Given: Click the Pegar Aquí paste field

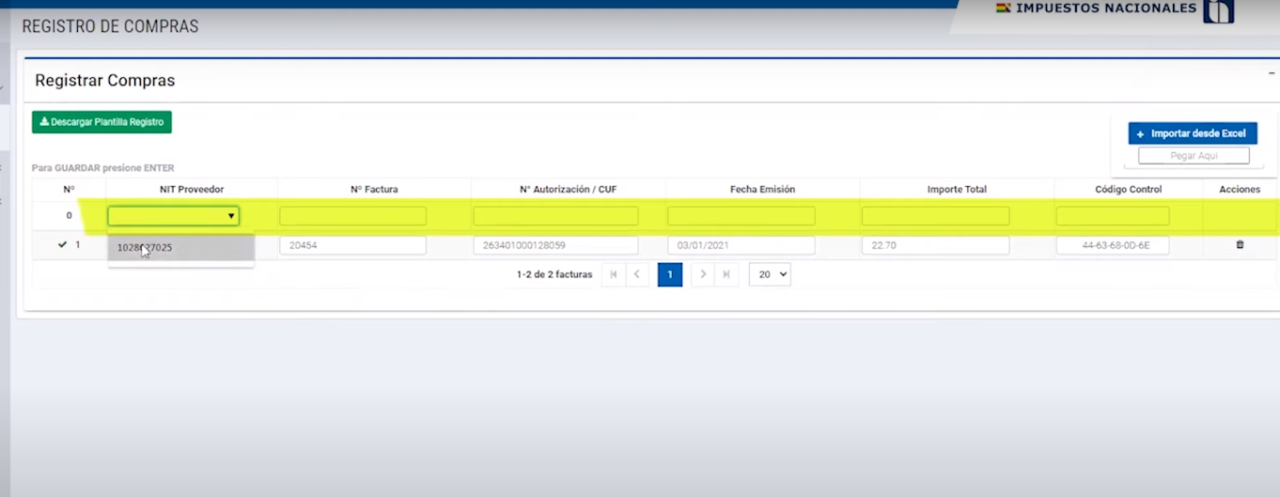Looking at the screenshot, I should click(x=1193, y=156).
